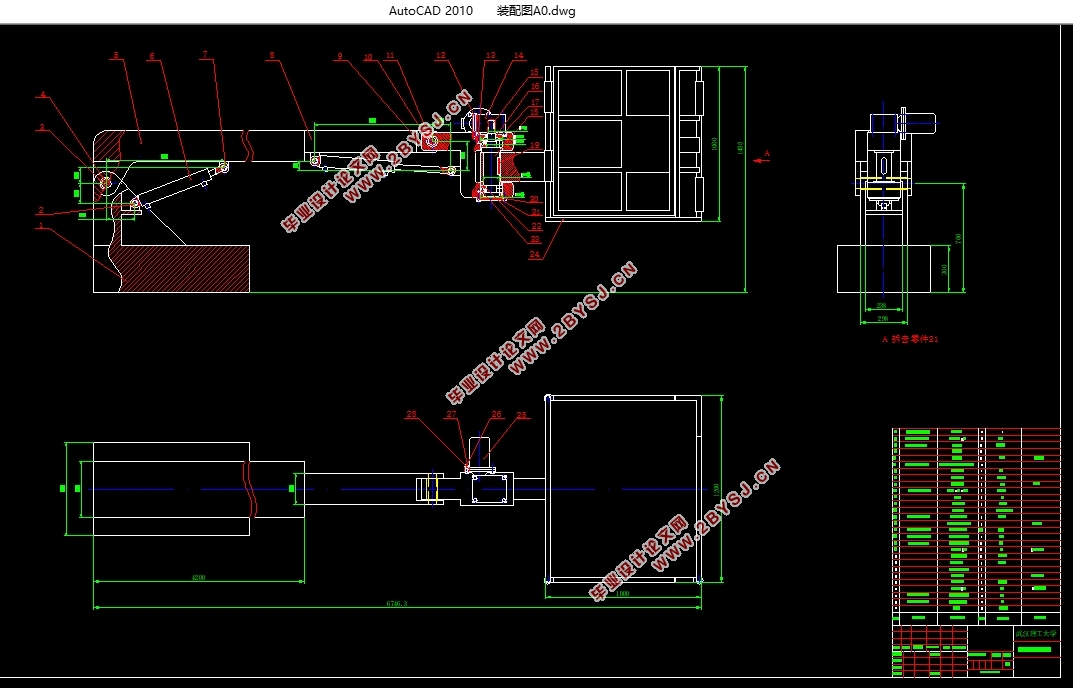Select balloon label 18
The image size is (1073, 688).
click(535, 112)
